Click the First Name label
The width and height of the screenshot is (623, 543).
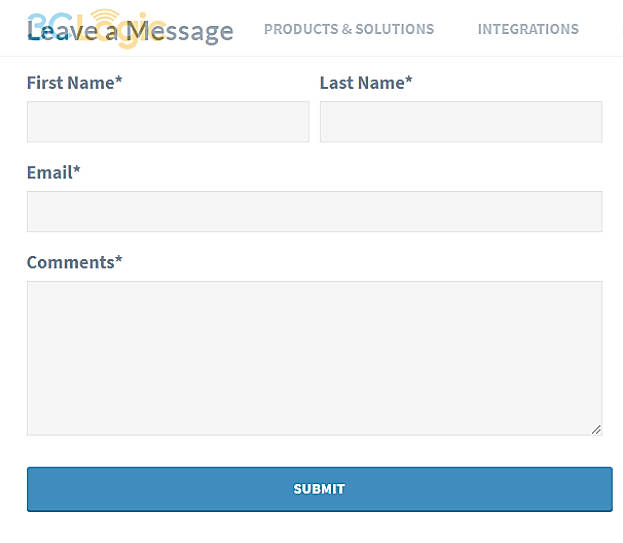(70, 83)
